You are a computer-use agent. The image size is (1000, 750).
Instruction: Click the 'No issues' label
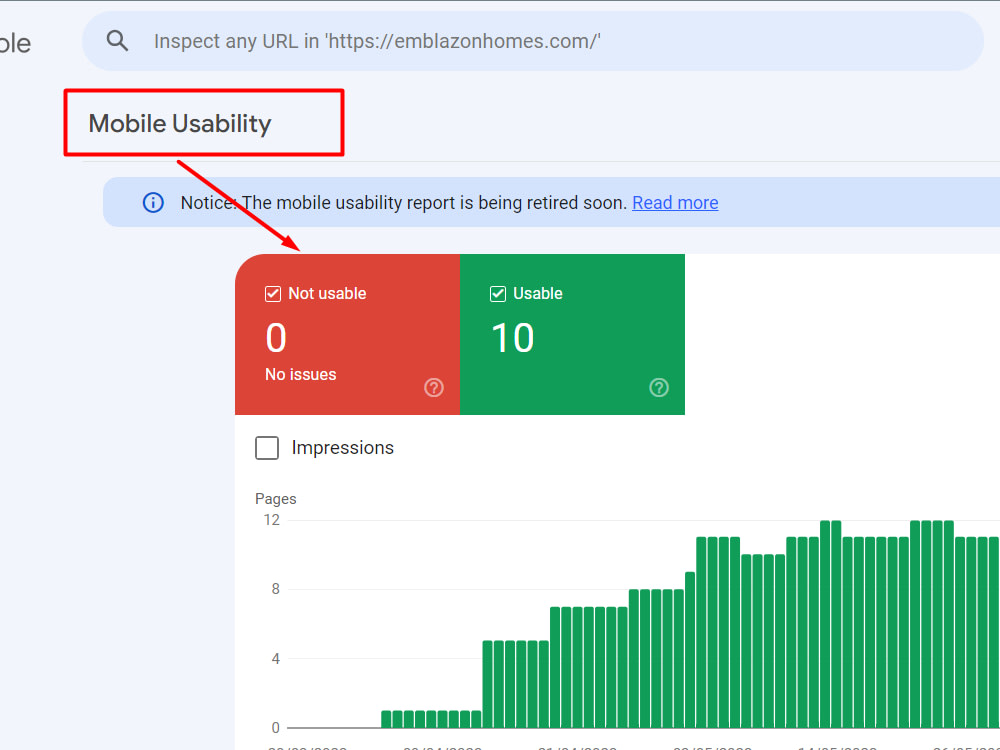pos(300,374)
